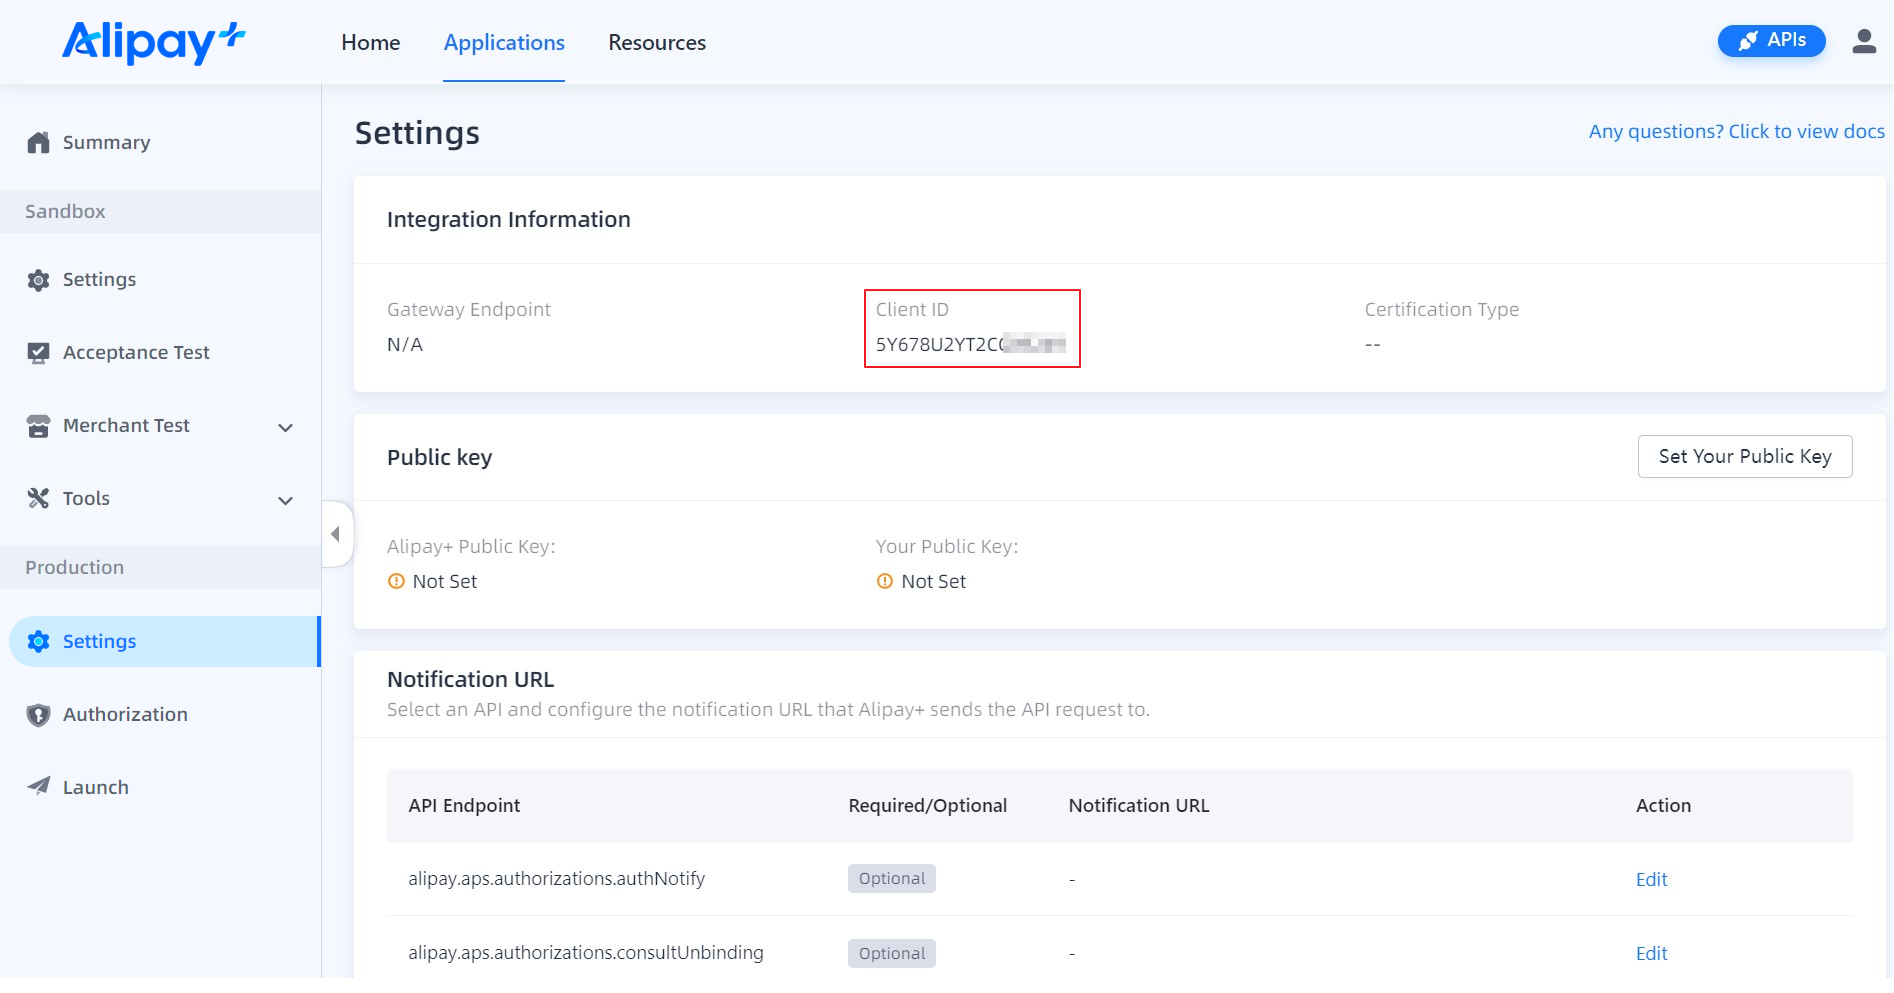Edit the consultUnbinding notification URL
Viewport: 1894px width, 993px height.
1651,954
